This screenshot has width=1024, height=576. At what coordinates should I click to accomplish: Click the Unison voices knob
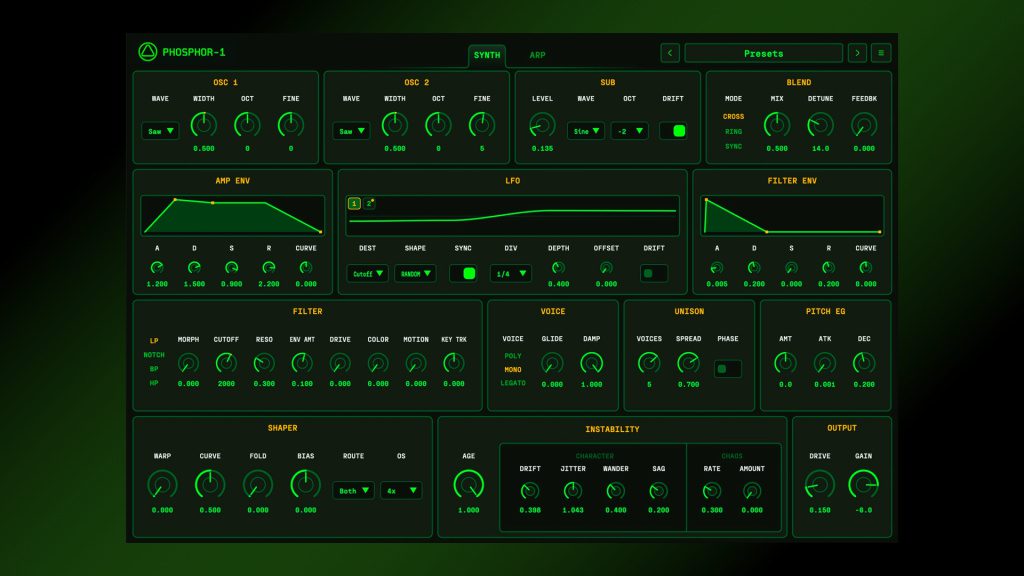coord(649,363)
